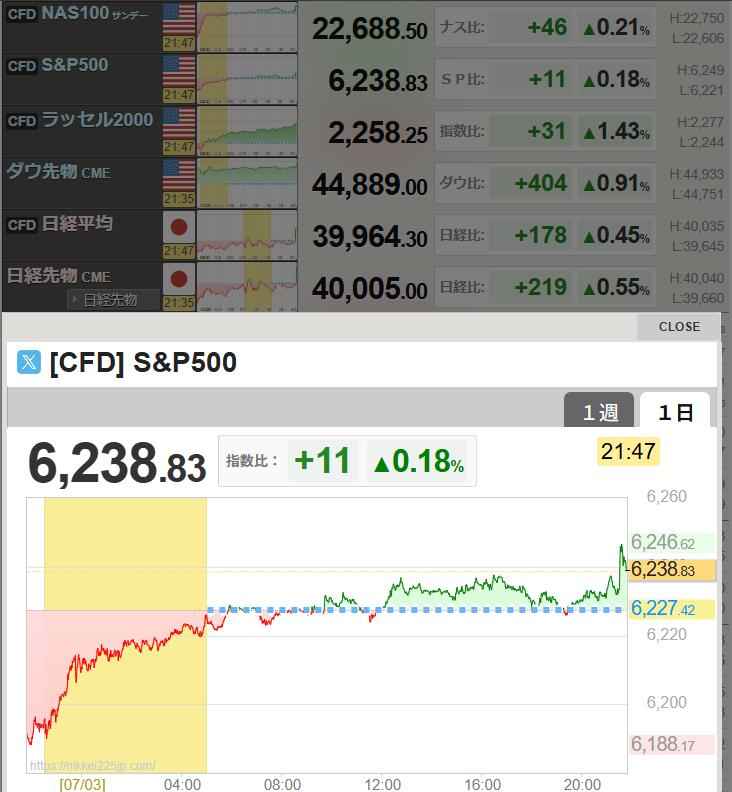Click the [07/03] date axis label
Image resolution: width=732 pixels, height=792 pixels.
click(x=82, y=784)
